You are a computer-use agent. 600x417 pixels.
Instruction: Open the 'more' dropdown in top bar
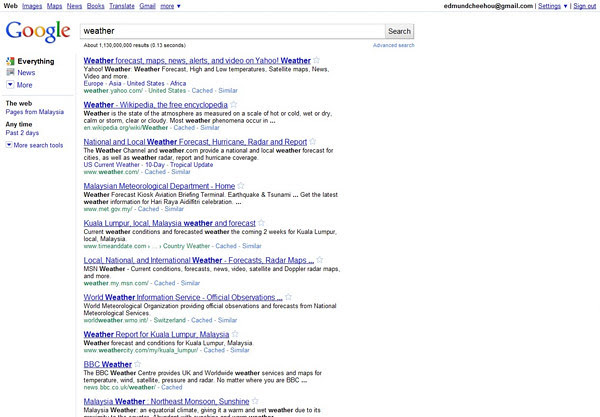tap(170, 6)
